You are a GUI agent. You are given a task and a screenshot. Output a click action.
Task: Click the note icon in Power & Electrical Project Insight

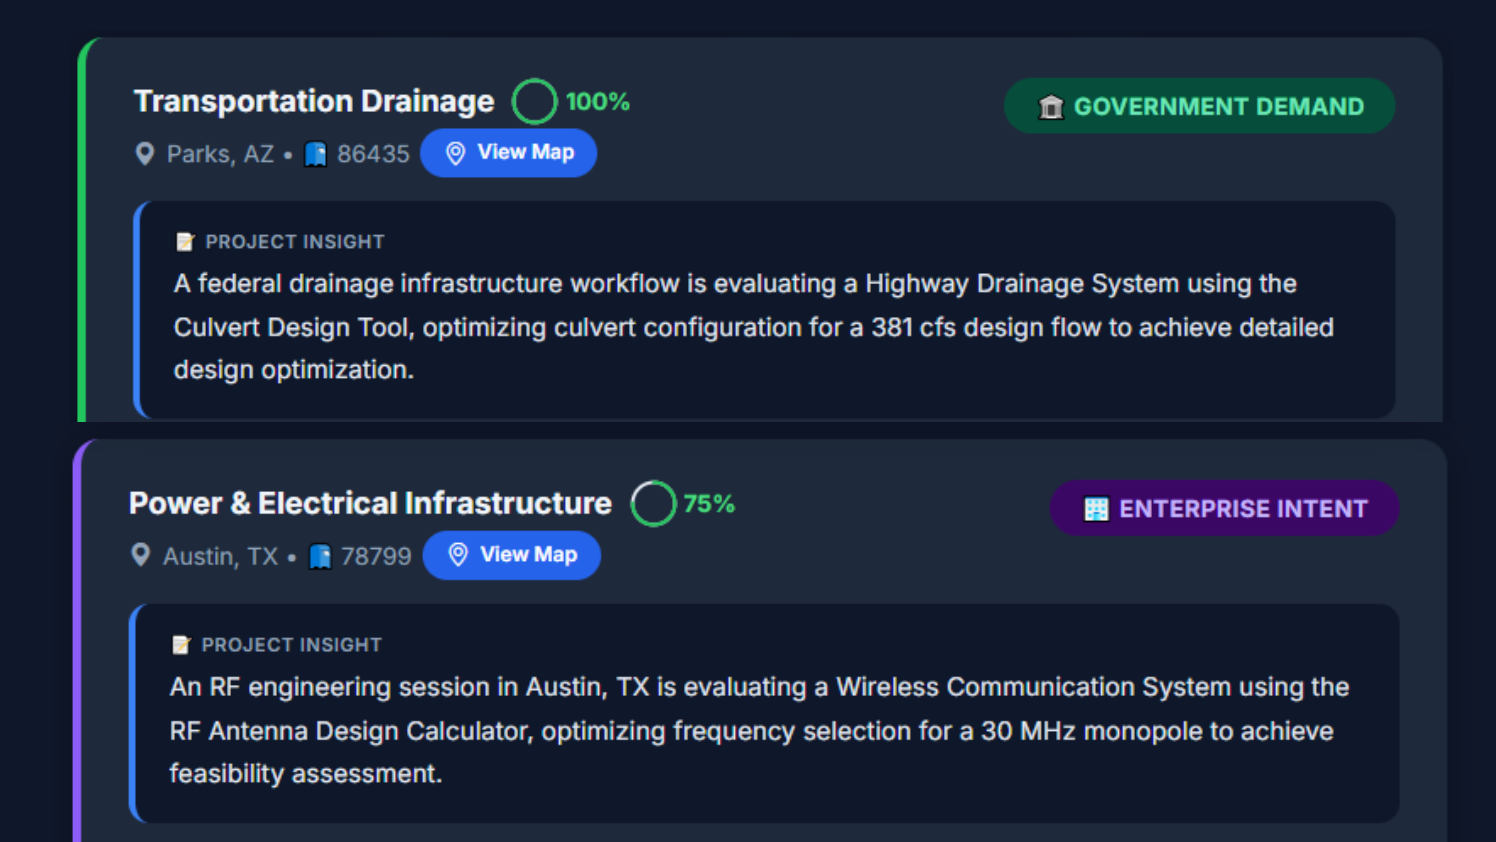[181, 645]
